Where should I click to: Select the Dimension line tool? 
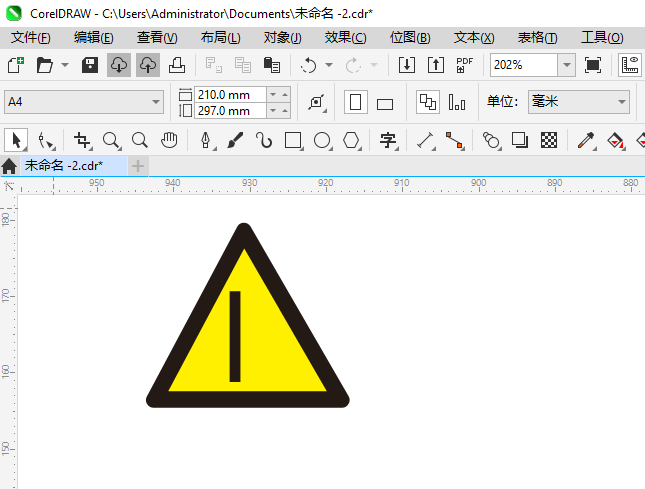pos(426,140)
